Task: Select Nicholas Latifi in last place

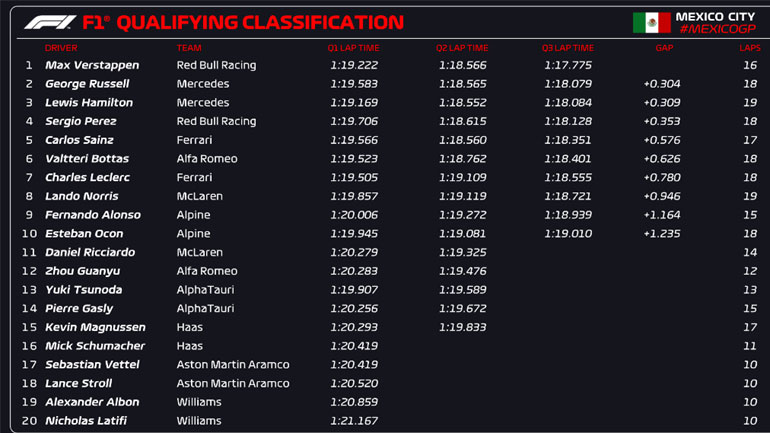Action: pos(87,421)
